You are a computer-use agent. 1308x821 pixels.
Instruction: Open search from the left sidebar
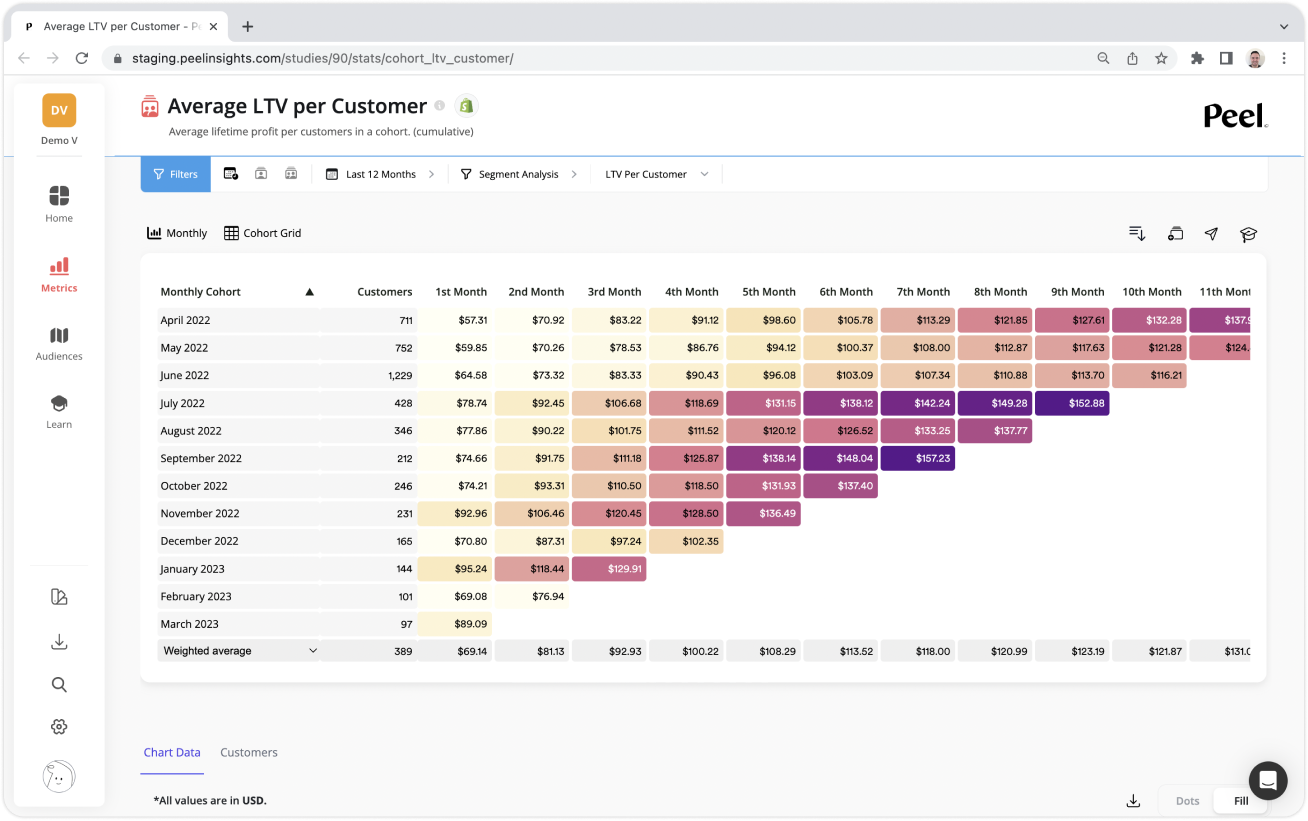pos(59,685)
